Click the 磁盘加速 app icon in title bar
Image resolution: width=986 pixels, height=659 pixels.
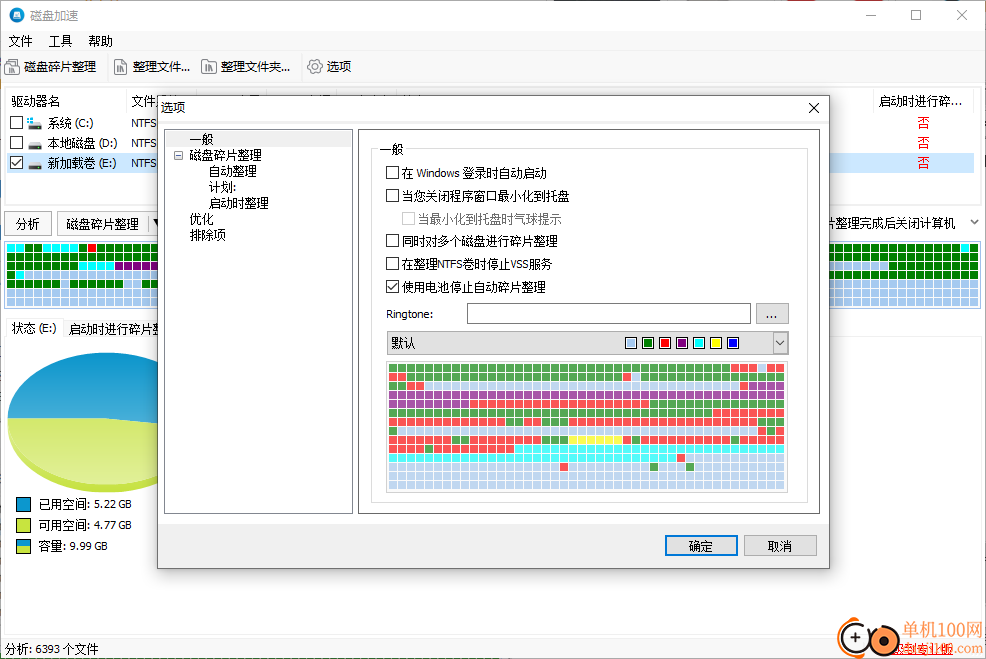[16, 15]
